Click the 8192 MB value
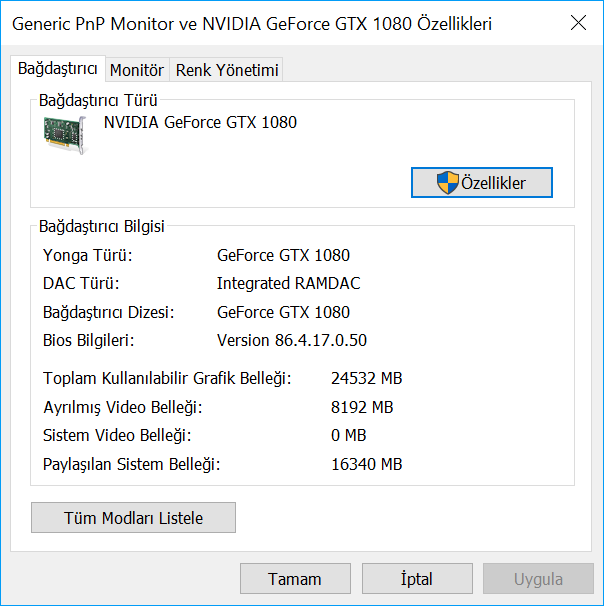Screen dimensions: 604x606 click(x=362, y=407)
